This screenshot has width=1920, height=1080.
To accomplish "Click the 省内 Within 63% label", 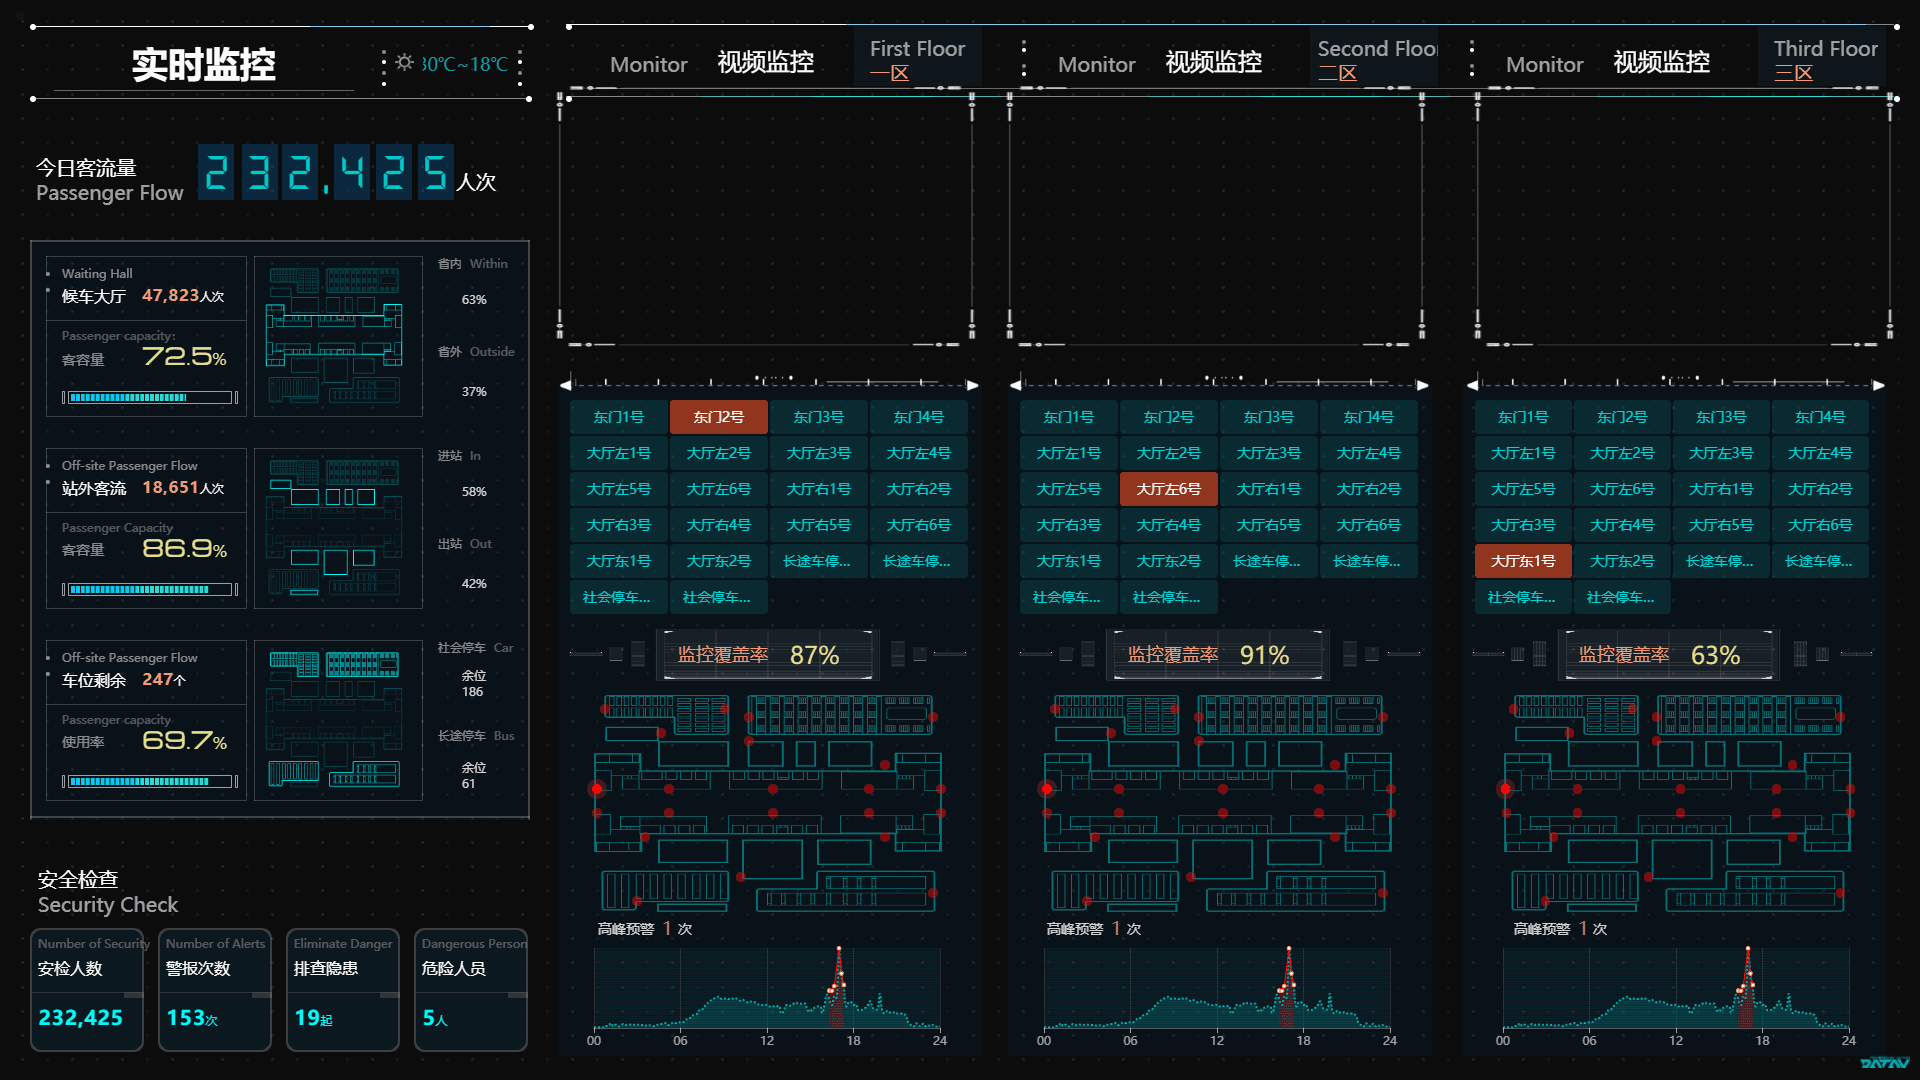I will (x=473, y=281).
